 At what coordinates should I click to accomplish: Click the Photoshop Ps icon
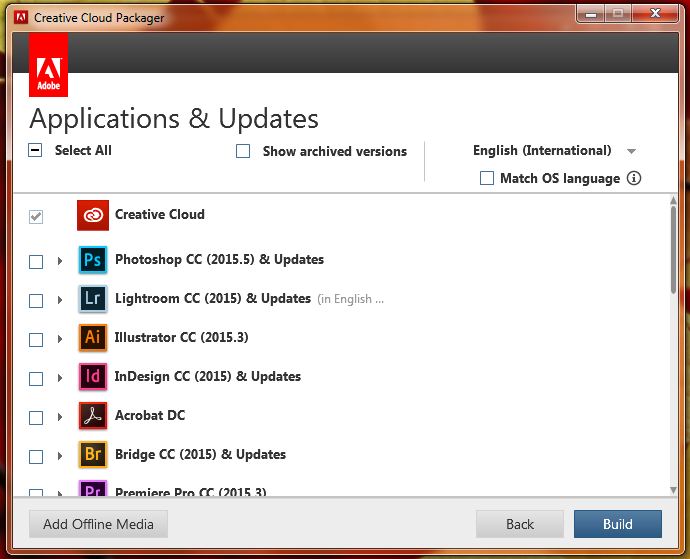[93, 260]
